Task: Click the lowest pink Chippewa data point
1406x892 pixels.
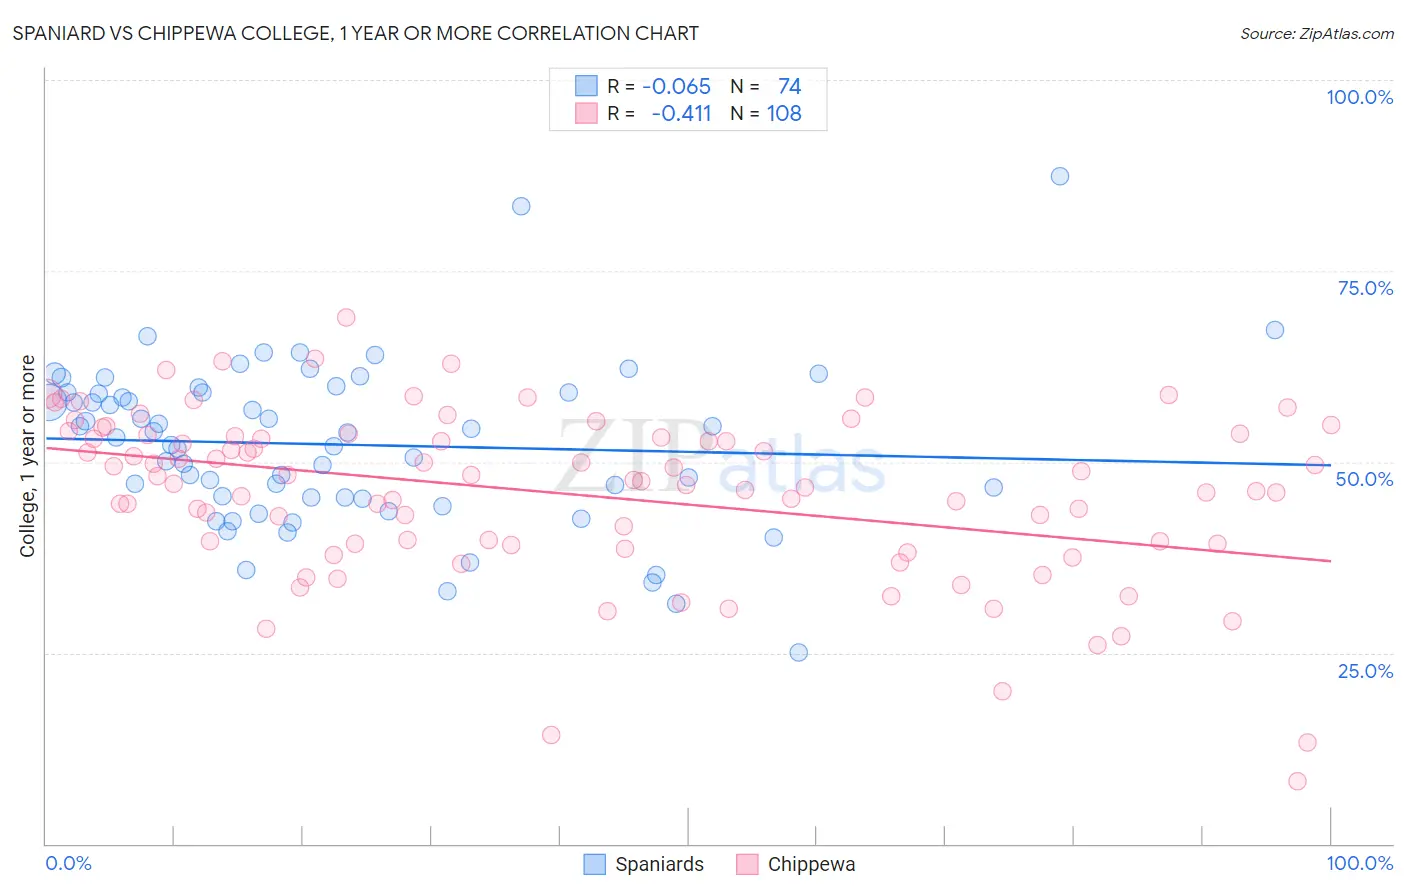Action: [1297, 781]
